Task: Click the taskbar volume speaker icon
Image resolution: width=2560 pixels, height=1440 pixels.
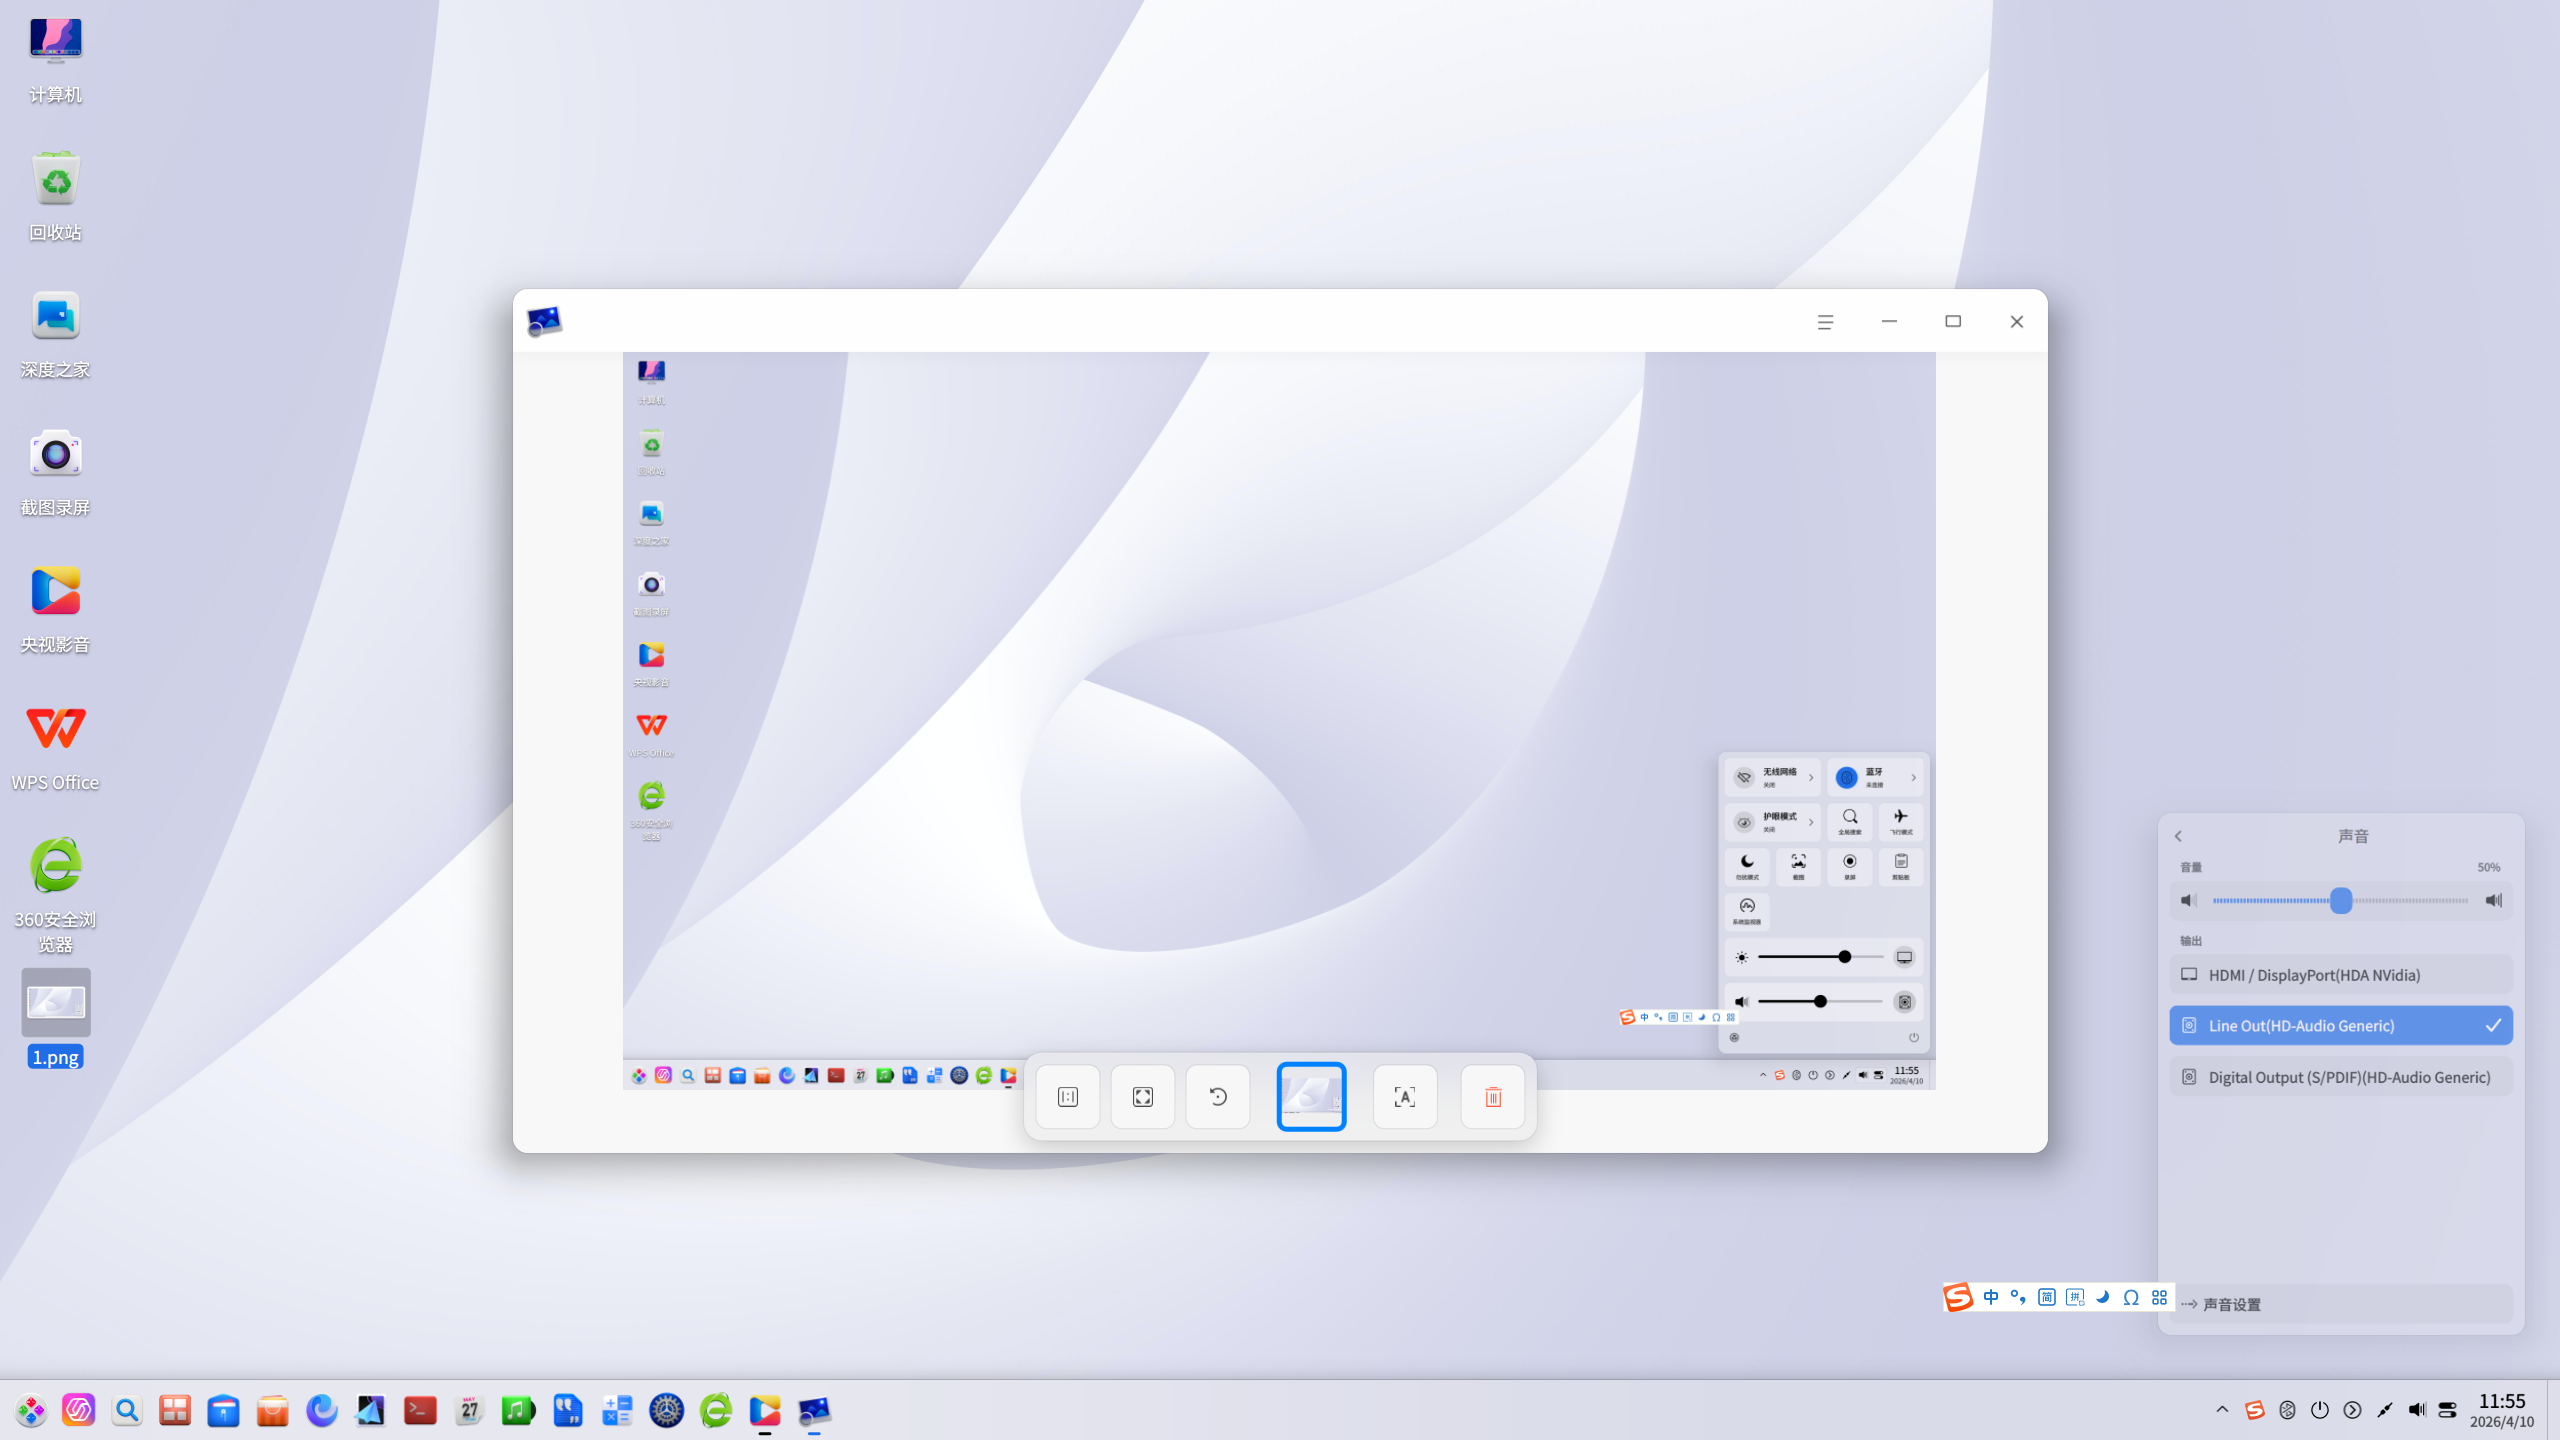Action: pyautogui.click(x=2416, y=1410)
